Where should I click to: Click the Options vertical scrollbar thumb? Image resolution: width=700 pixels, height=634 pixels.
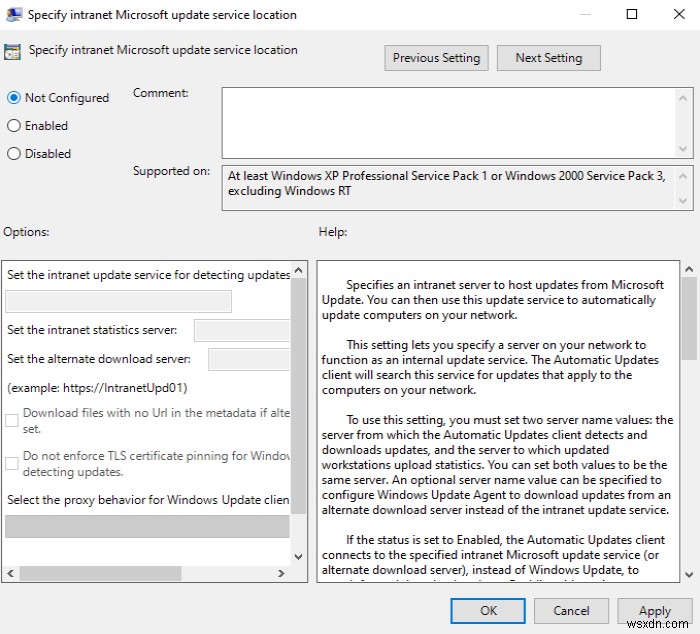299,396
